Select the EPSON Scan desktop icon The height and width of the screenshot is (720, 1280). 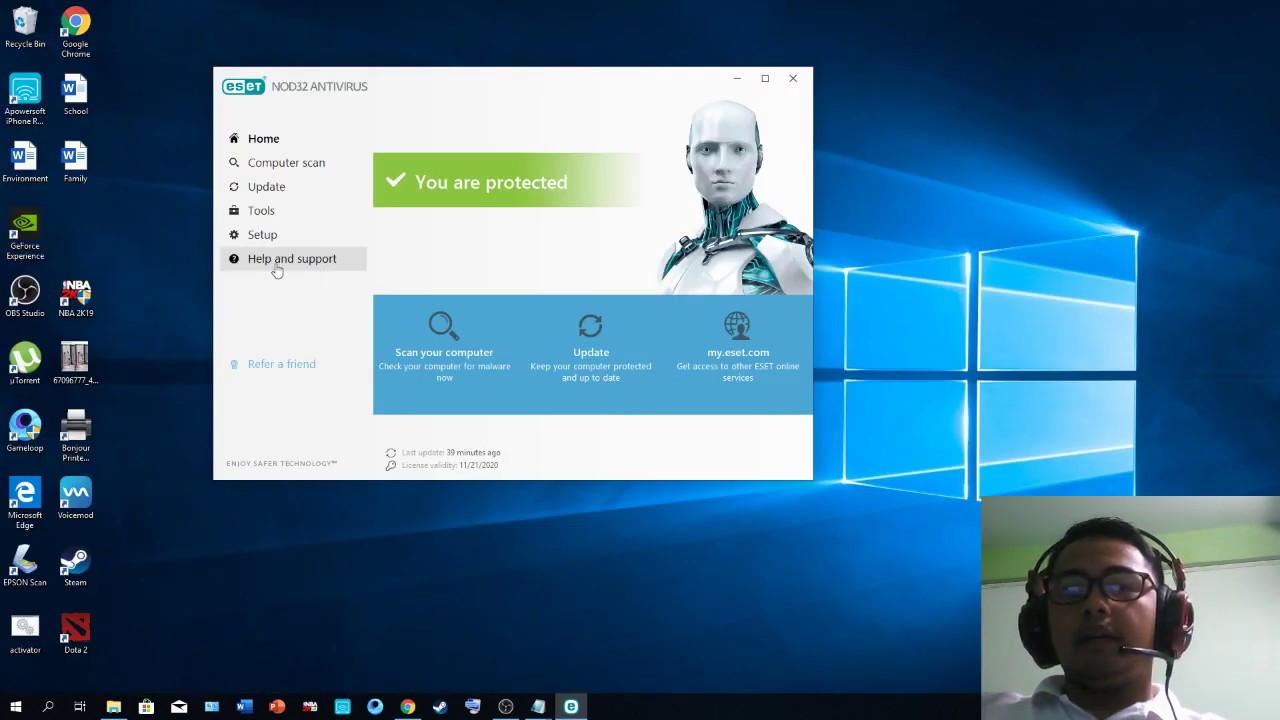[25, 566]
